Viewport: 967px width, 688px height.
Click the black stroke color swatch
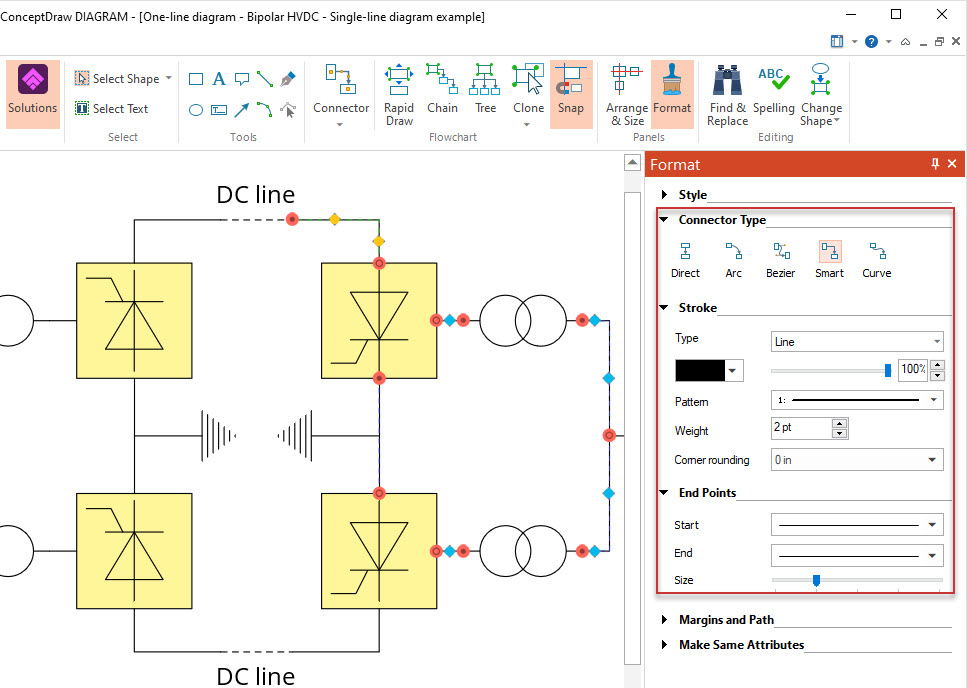tap(700, 371)
